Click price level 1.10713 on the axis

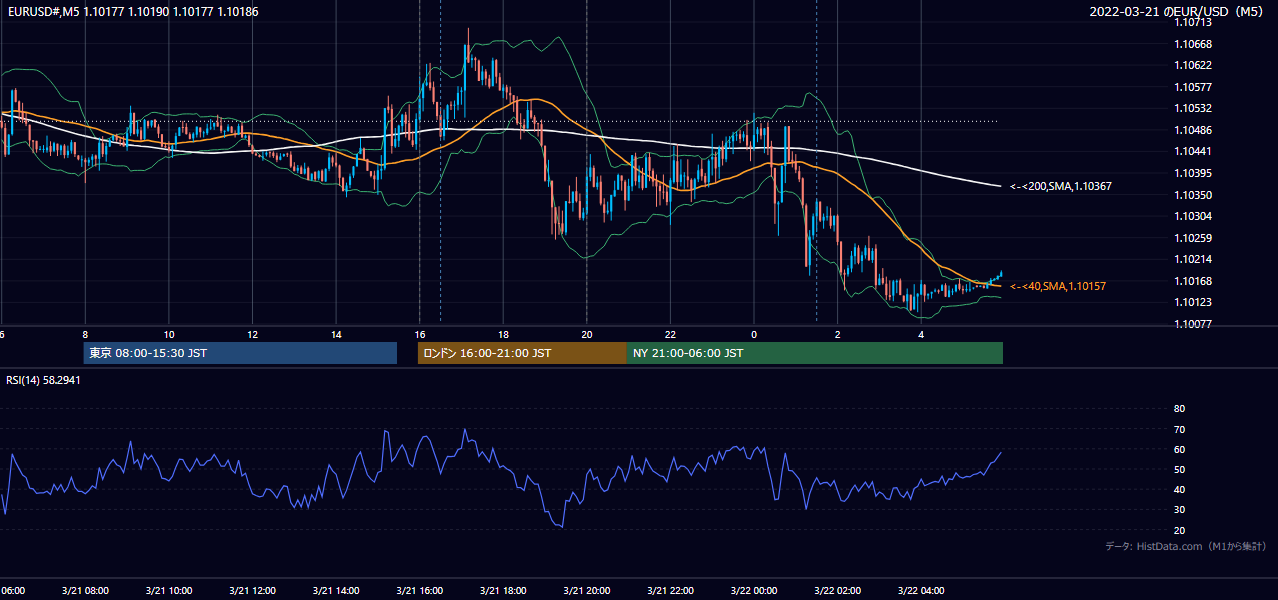[x=1192, y=22]
